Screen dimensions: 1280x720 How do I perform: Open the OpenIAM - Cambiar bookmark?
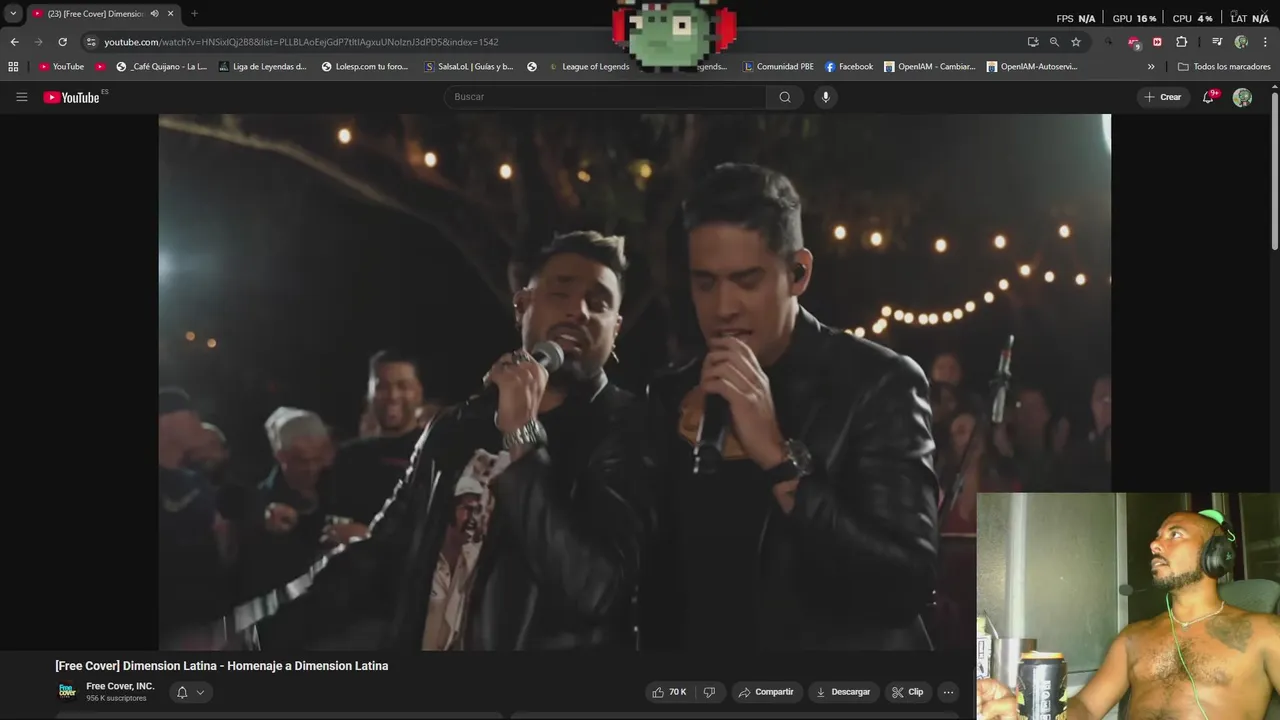pos(930,67)
